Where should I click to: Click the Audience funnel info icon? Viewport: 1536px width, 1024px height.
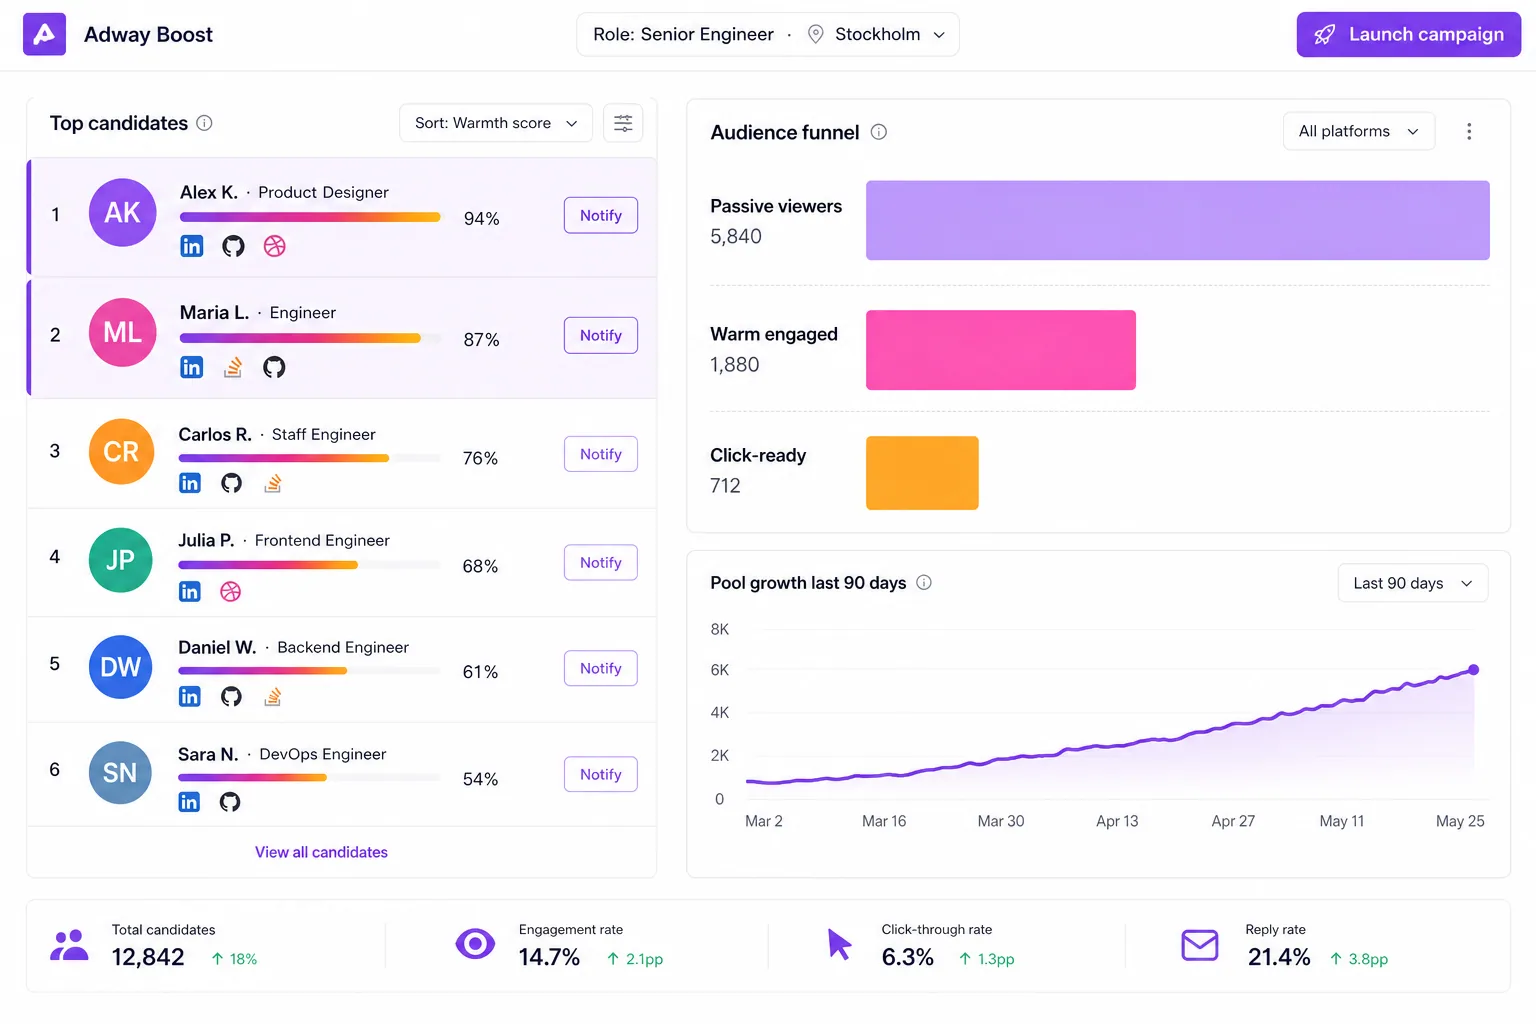[x=879, y=132]
